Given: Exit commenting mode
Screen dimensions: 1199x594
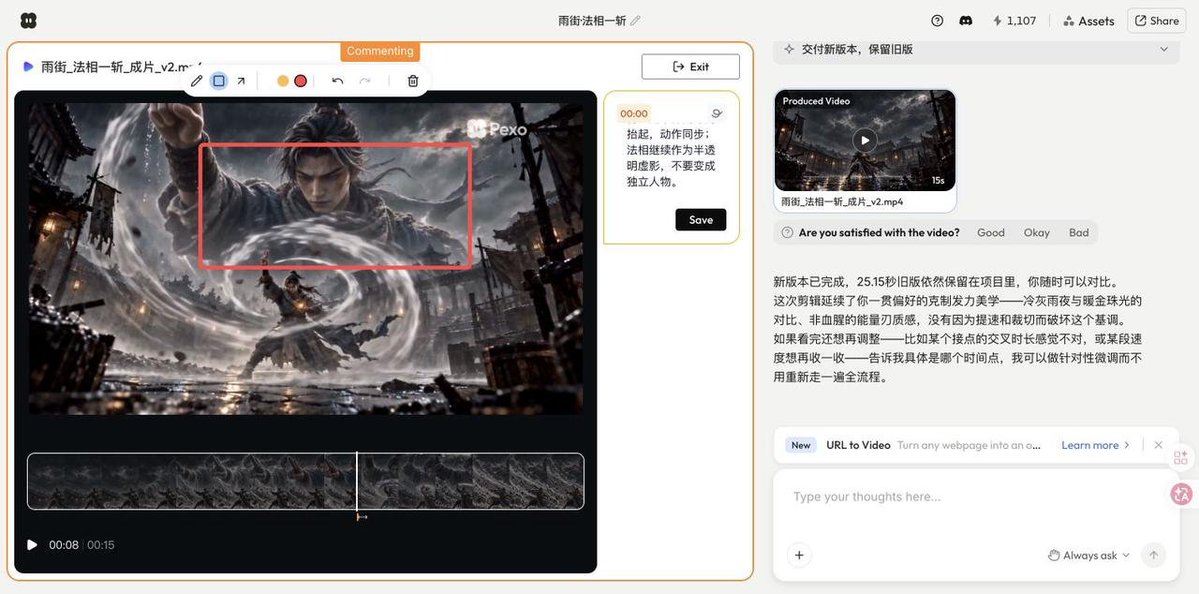Looking at the screenshot, I should (690, 67).
